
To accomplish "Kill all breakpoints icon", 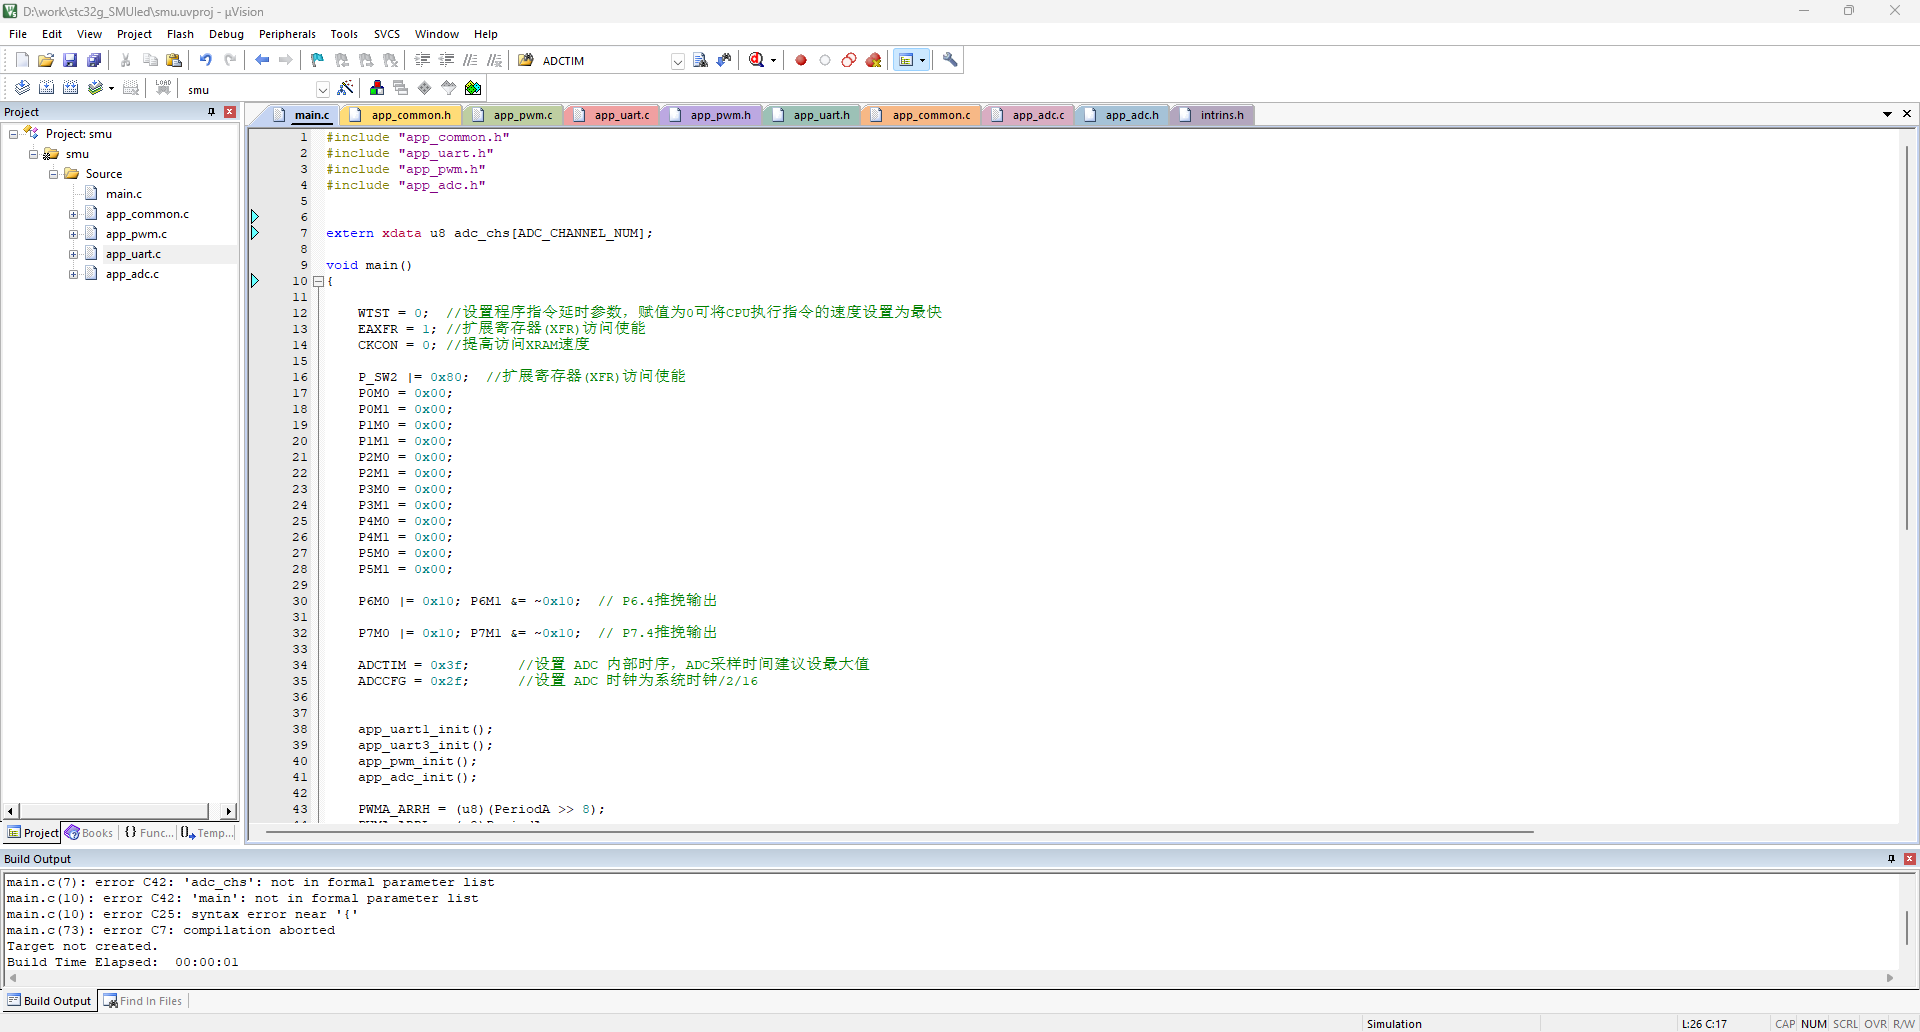I will (873, 60).
